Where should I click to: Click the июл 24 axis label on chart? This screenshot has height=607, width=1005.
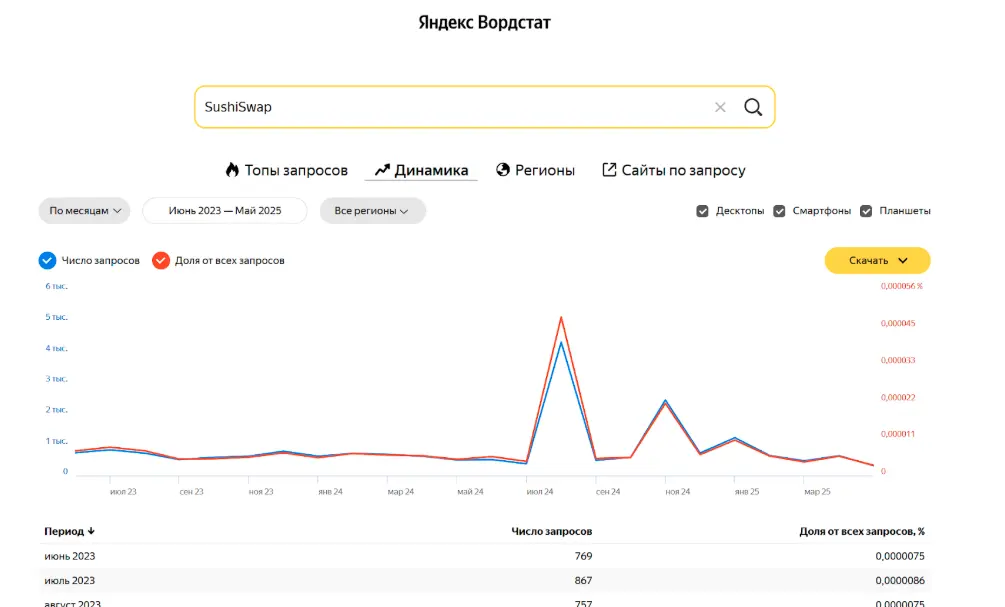tap(540, 492)
